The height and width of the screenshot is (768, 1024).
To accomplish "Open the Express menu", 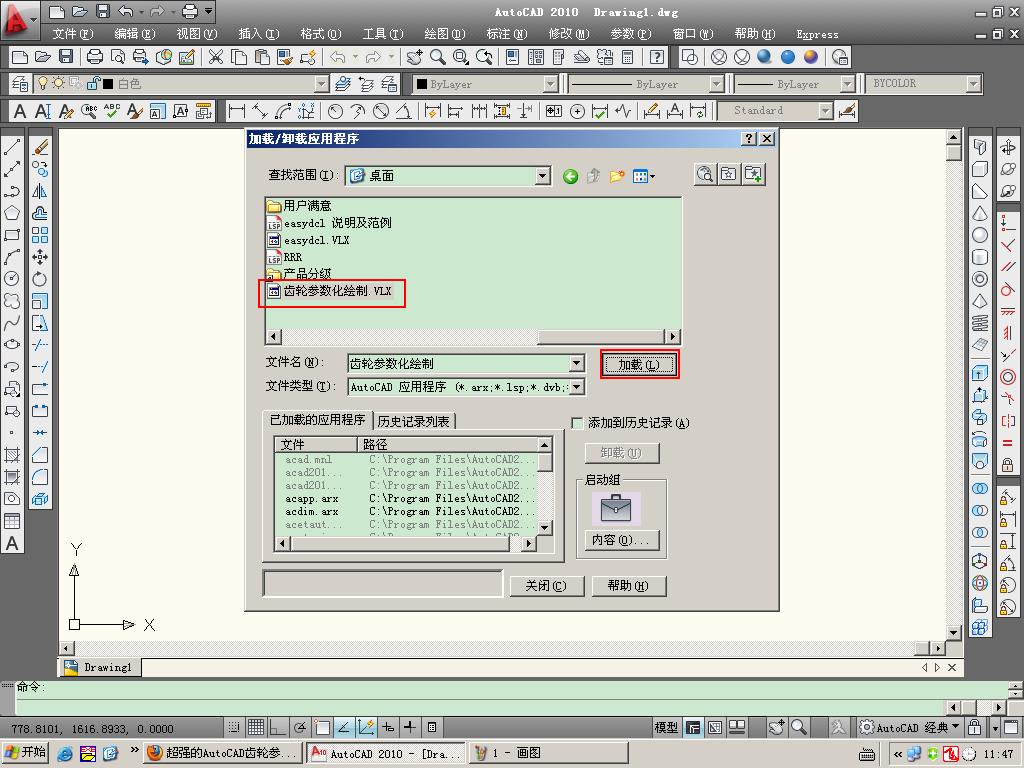I will tap(817, 34).
